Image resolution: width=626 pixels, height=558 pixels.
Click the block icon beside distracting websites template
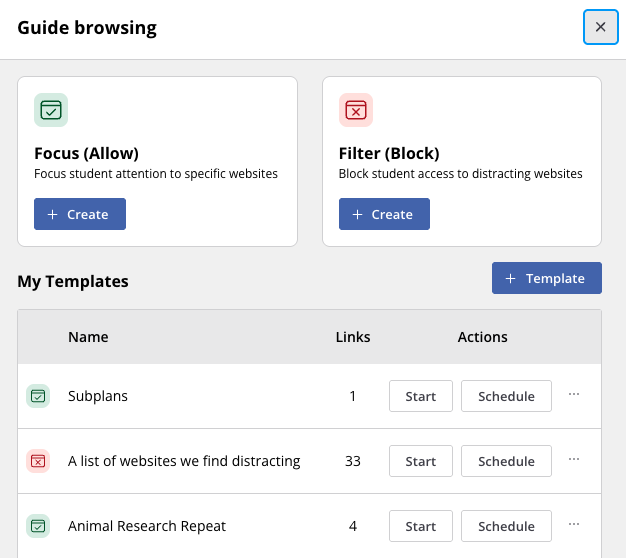38,461
